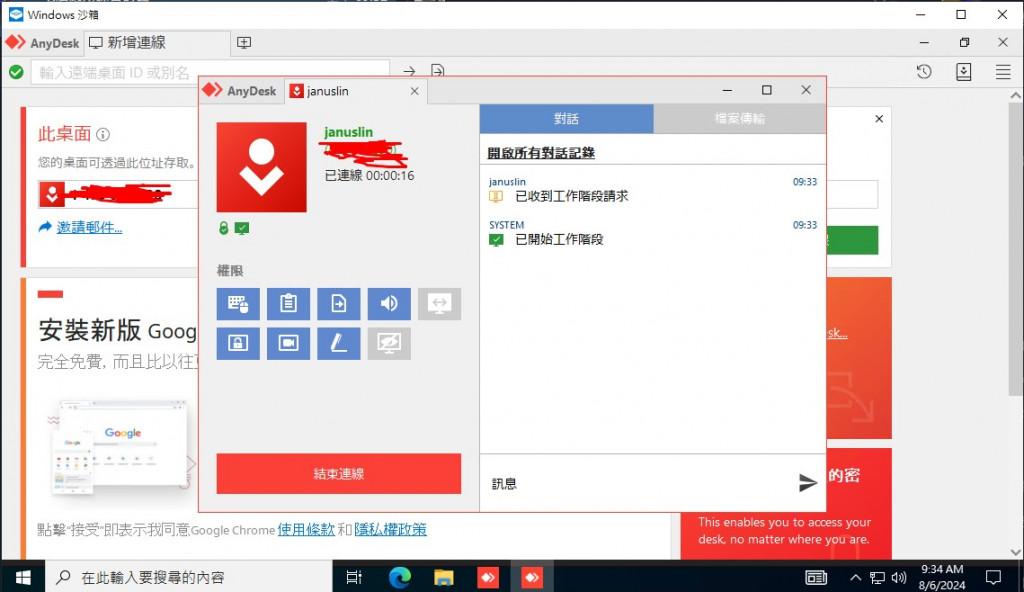Image resolution: width=1024 pixels, height=592 pixels.
Task: Open 開啟所有對話記錄 link
Action: [541, 153]
